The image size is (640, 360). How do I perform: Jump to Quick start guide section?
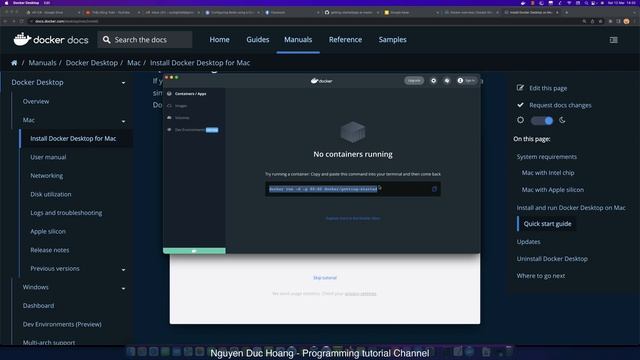[547, 224]
